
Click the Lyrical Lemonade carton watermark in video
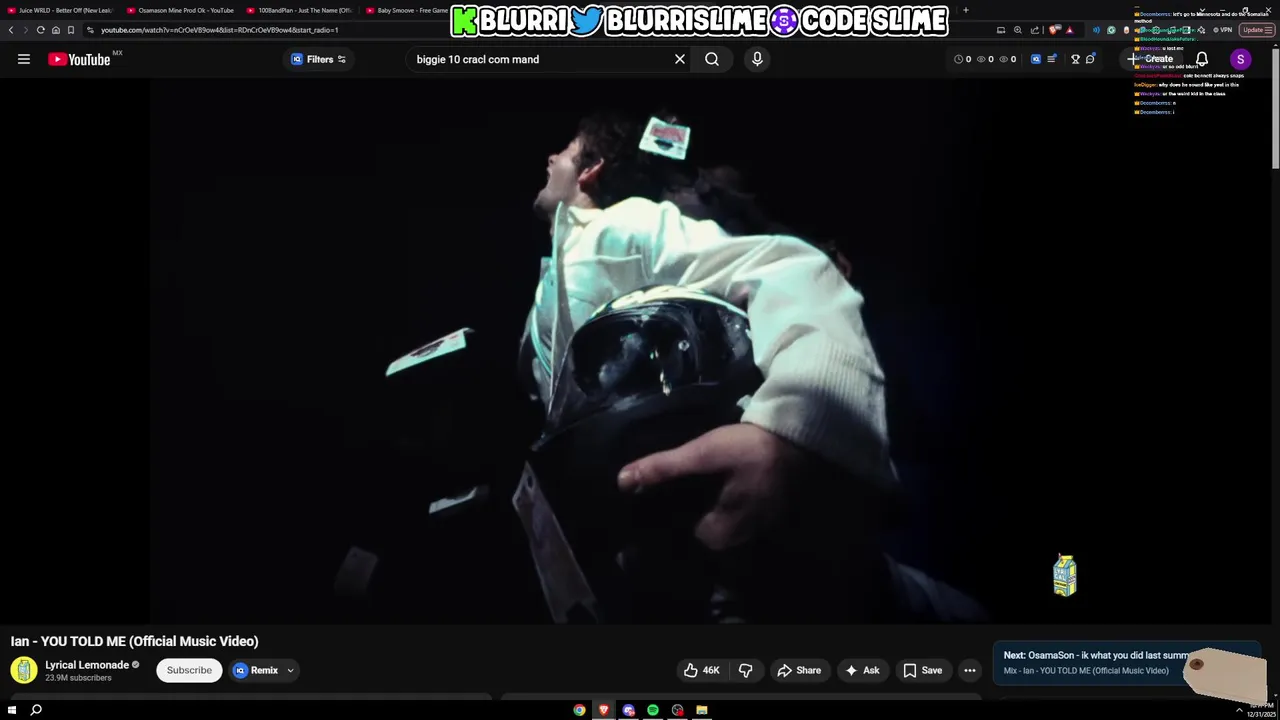tap(1065, 575)
